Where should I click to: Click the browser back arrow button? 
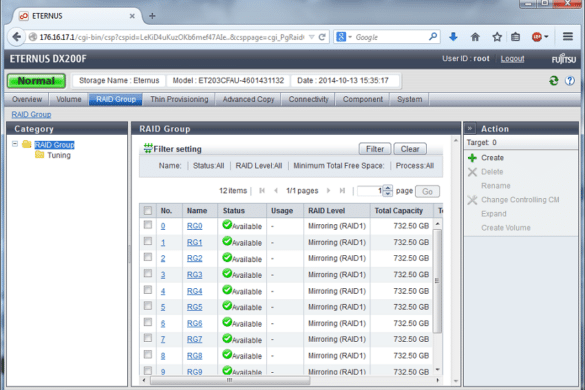[16, 37]
